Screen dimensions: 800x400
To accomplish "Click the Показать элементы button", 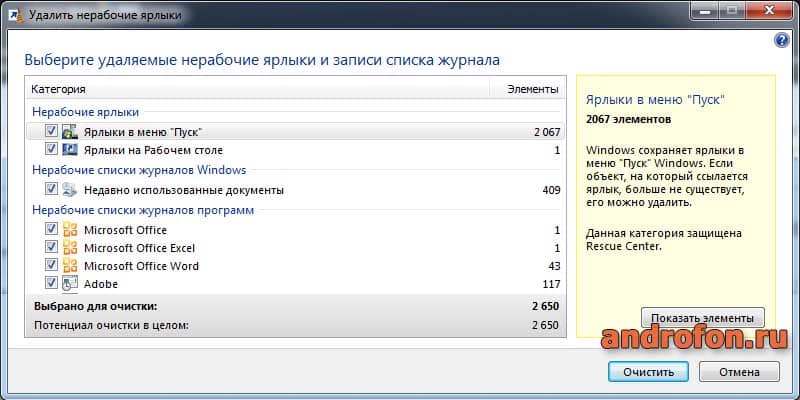I will click(x=703, y=318).
